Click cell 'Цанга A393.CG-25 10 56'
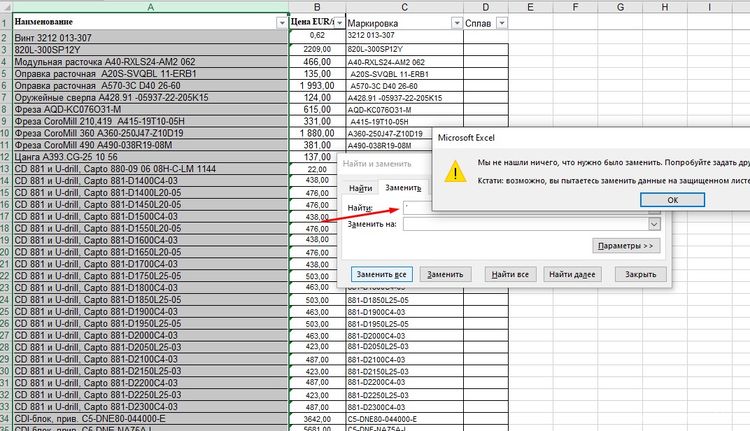 tap(150, 156)
